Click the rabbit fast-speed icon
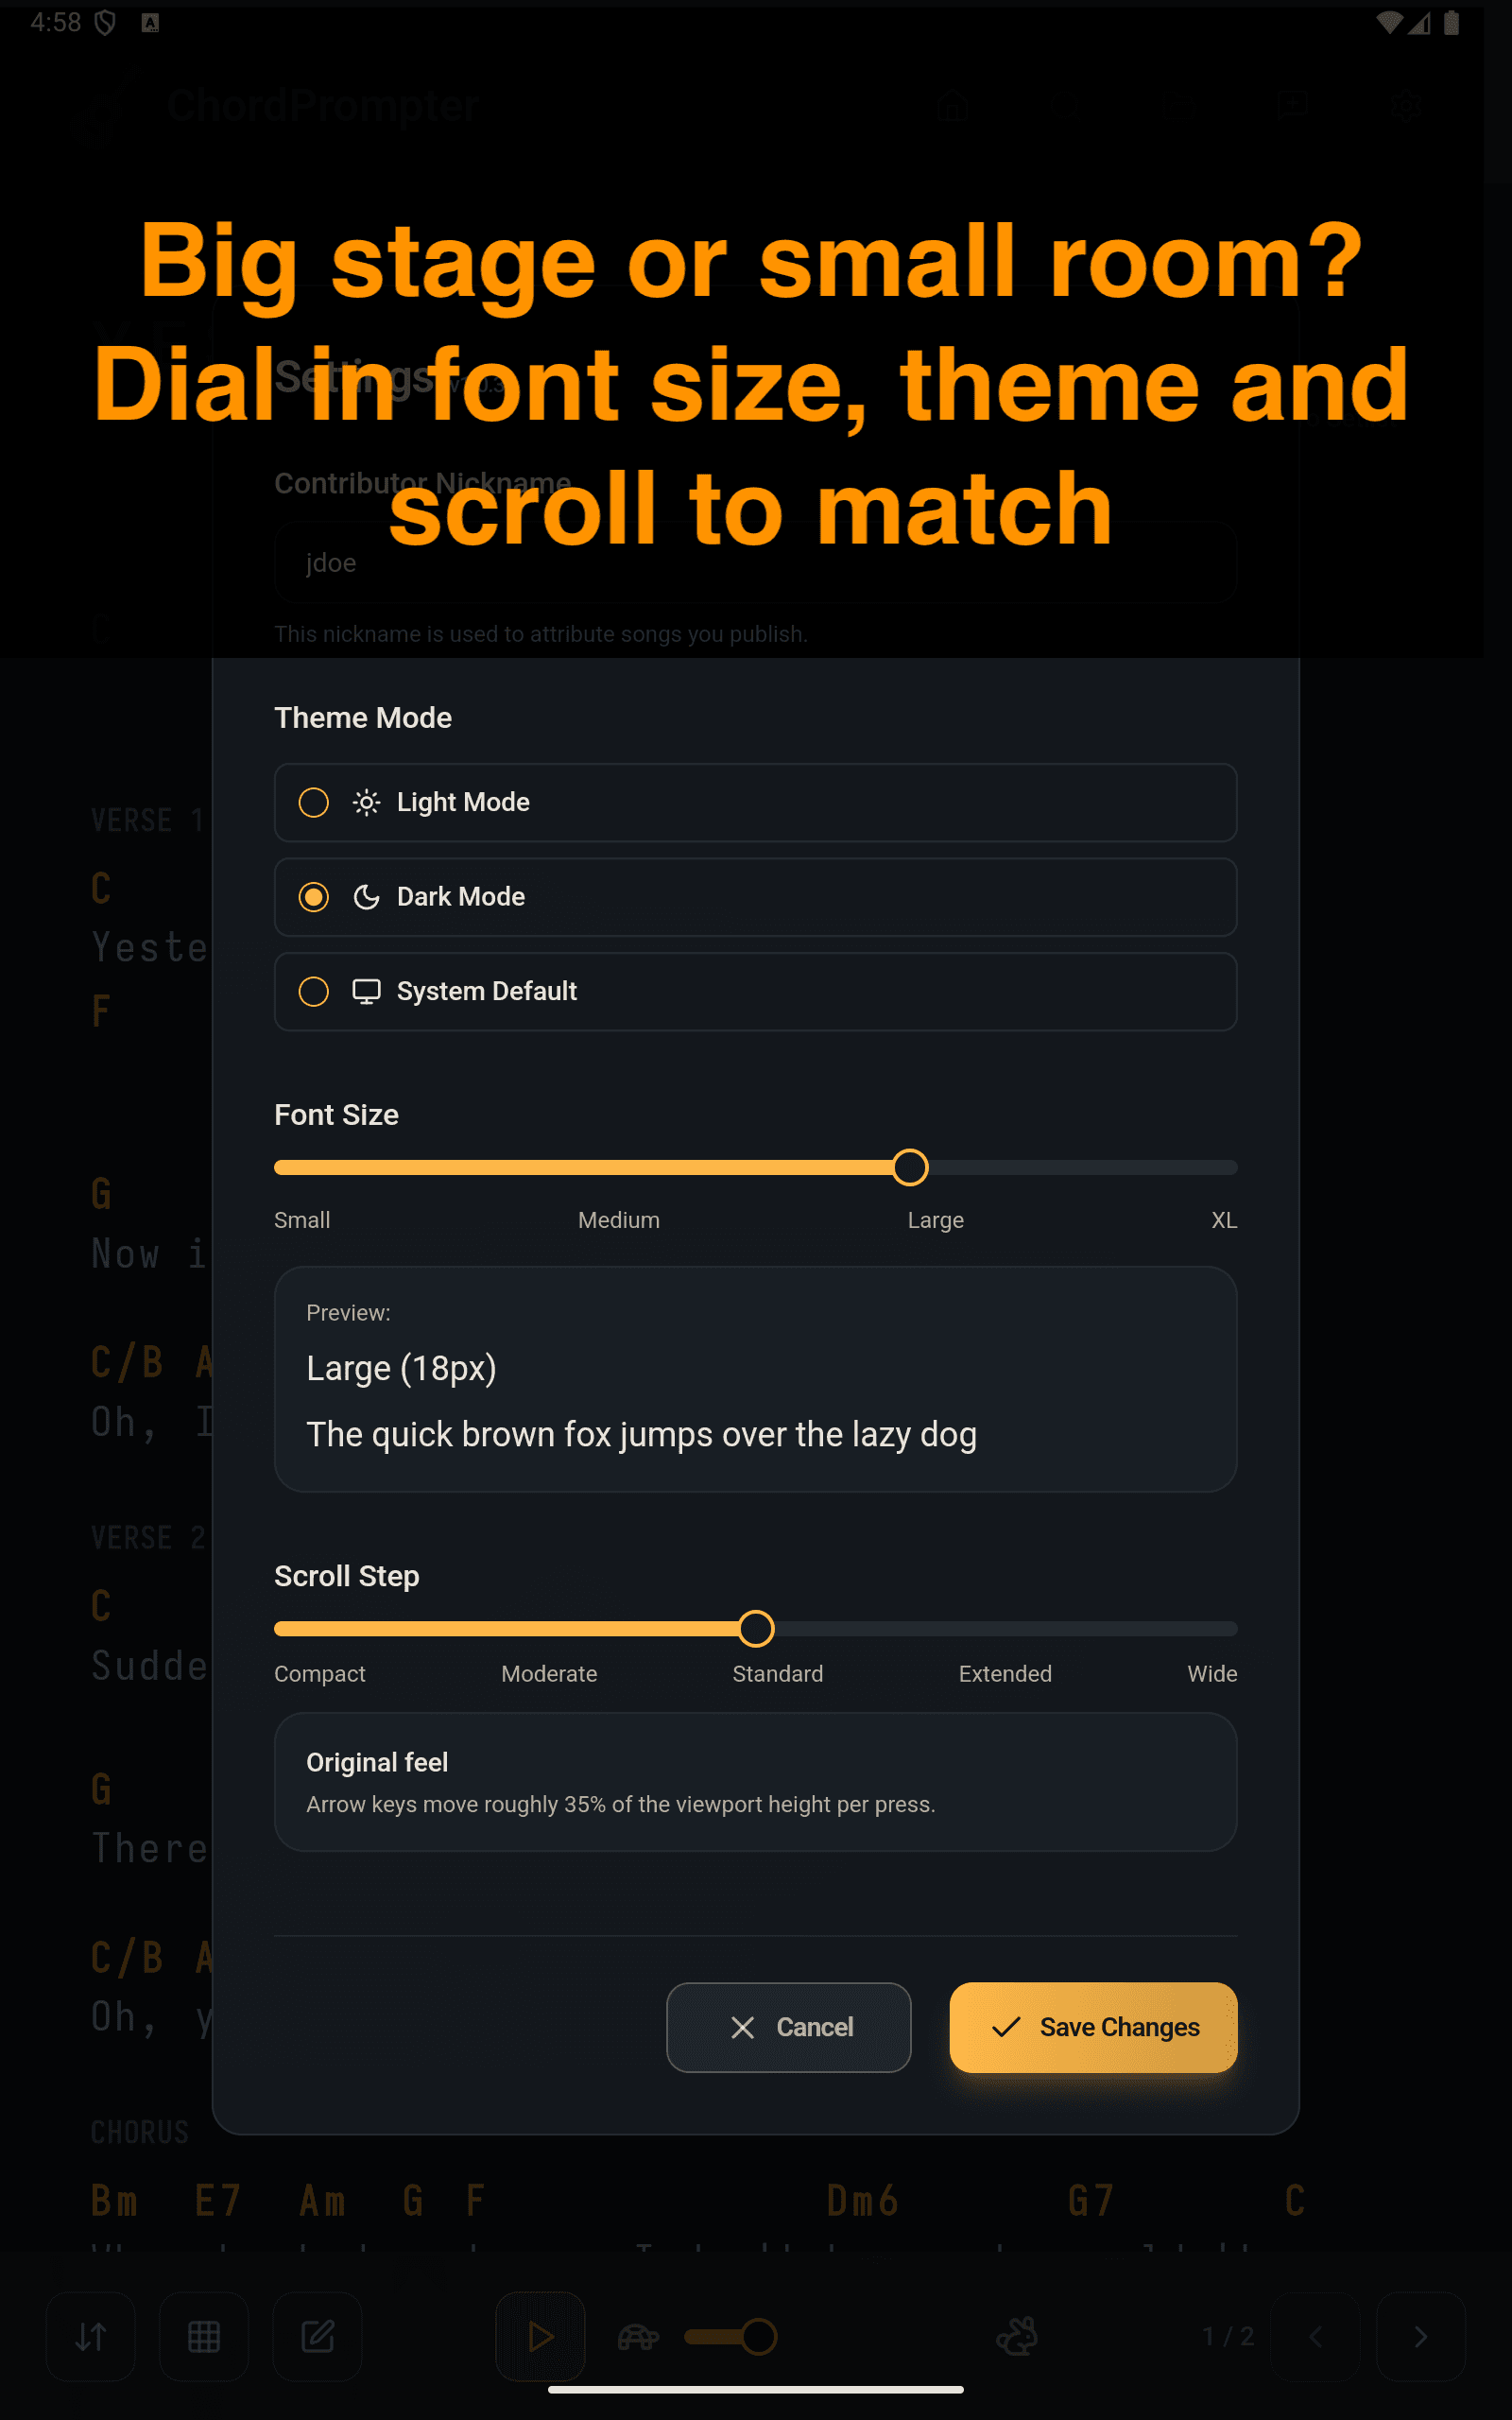Viewport: 1512px width, 2420px height. (1017, 2337)
